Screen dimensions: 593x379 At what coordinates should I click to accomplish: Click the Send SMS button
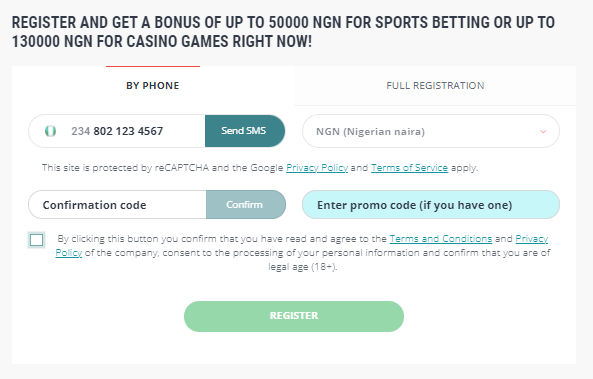(245, 131)
